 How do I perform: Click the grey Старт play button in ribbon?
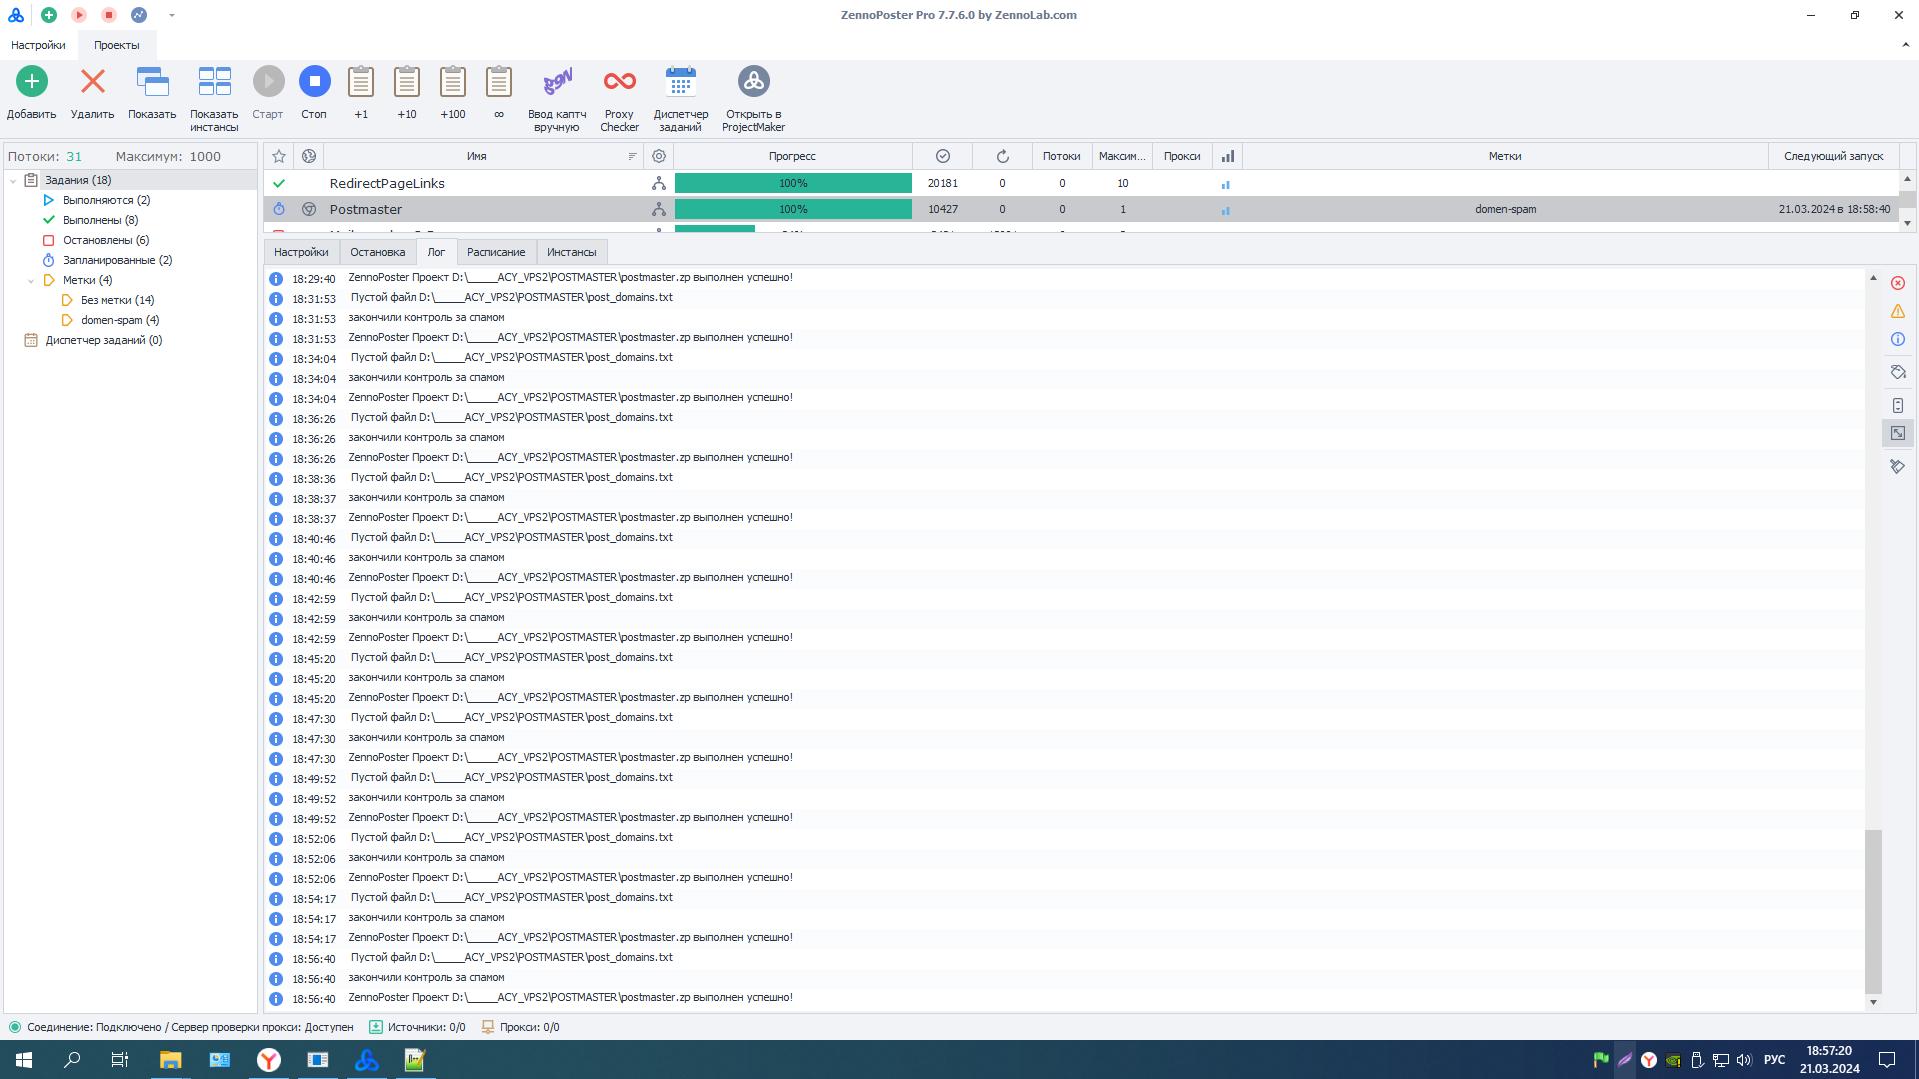click(x=268, y=81)
